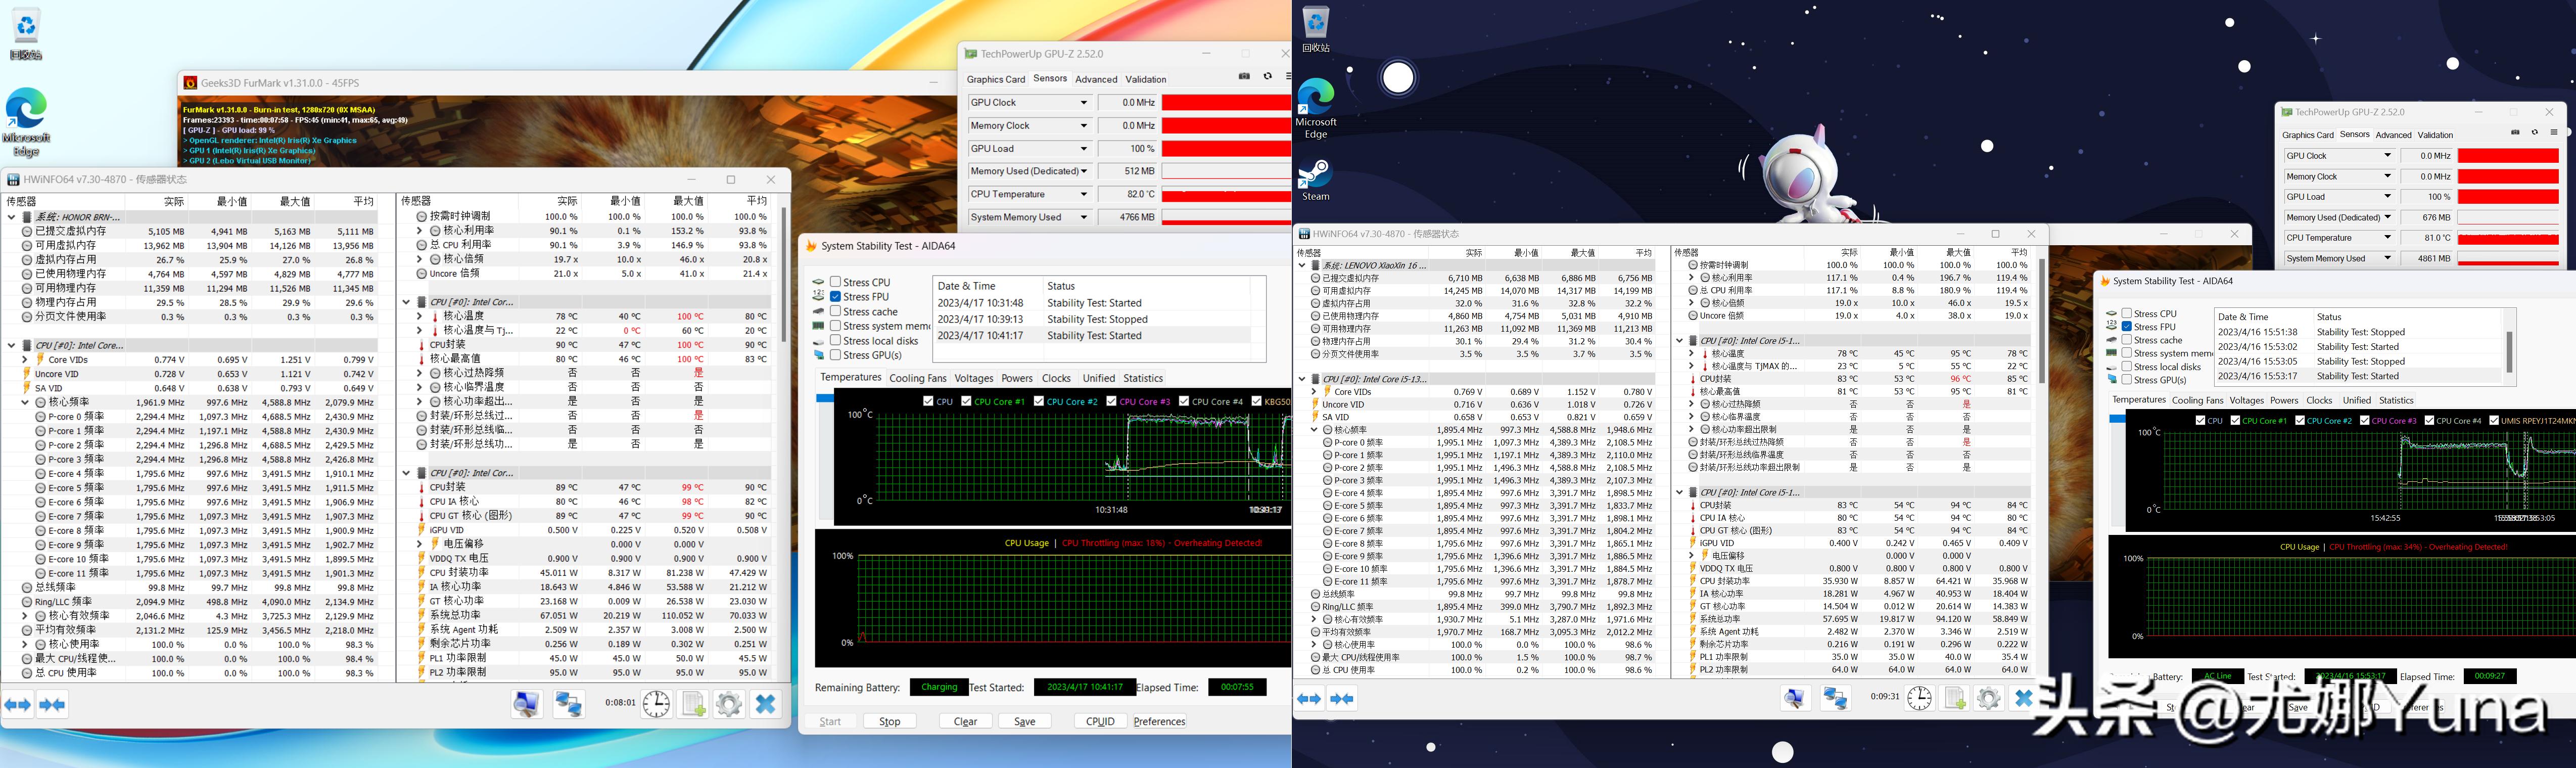Click Preferences button in left AIDA64
The height and width of the screenshot is (768, 2576).
coord(1159,721)
